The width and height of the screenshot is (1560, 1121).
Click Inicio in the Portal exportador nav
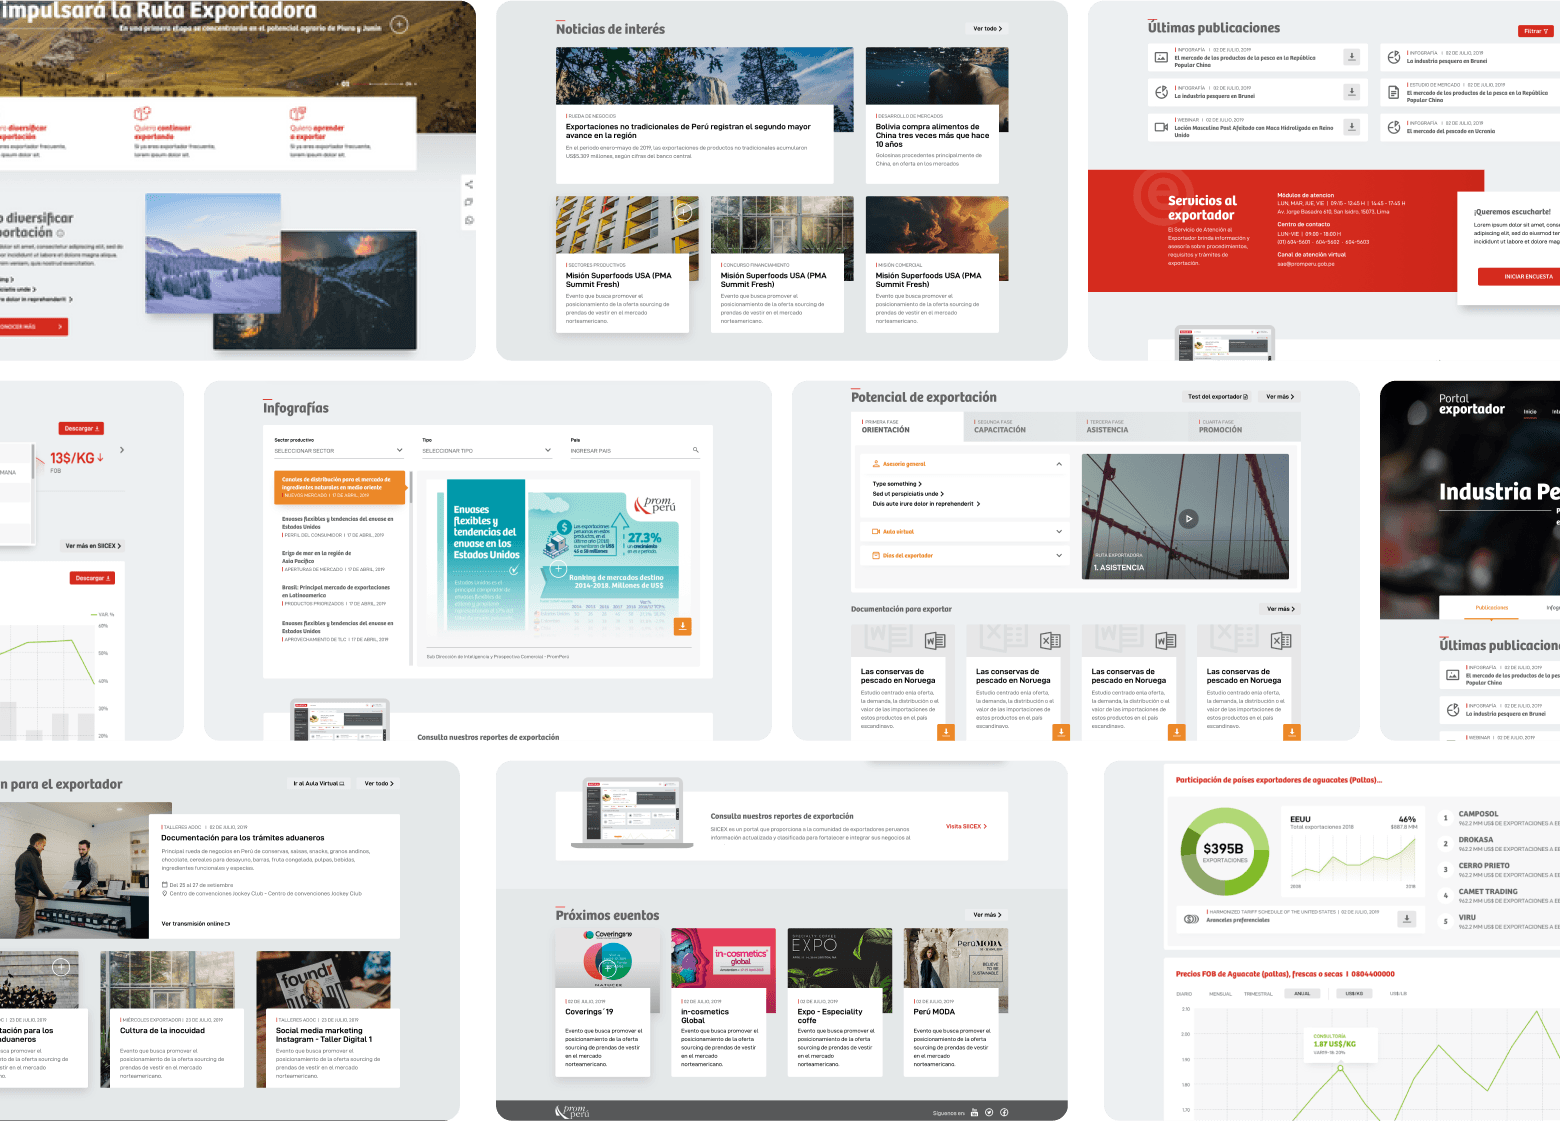[x=1530, y=411]
